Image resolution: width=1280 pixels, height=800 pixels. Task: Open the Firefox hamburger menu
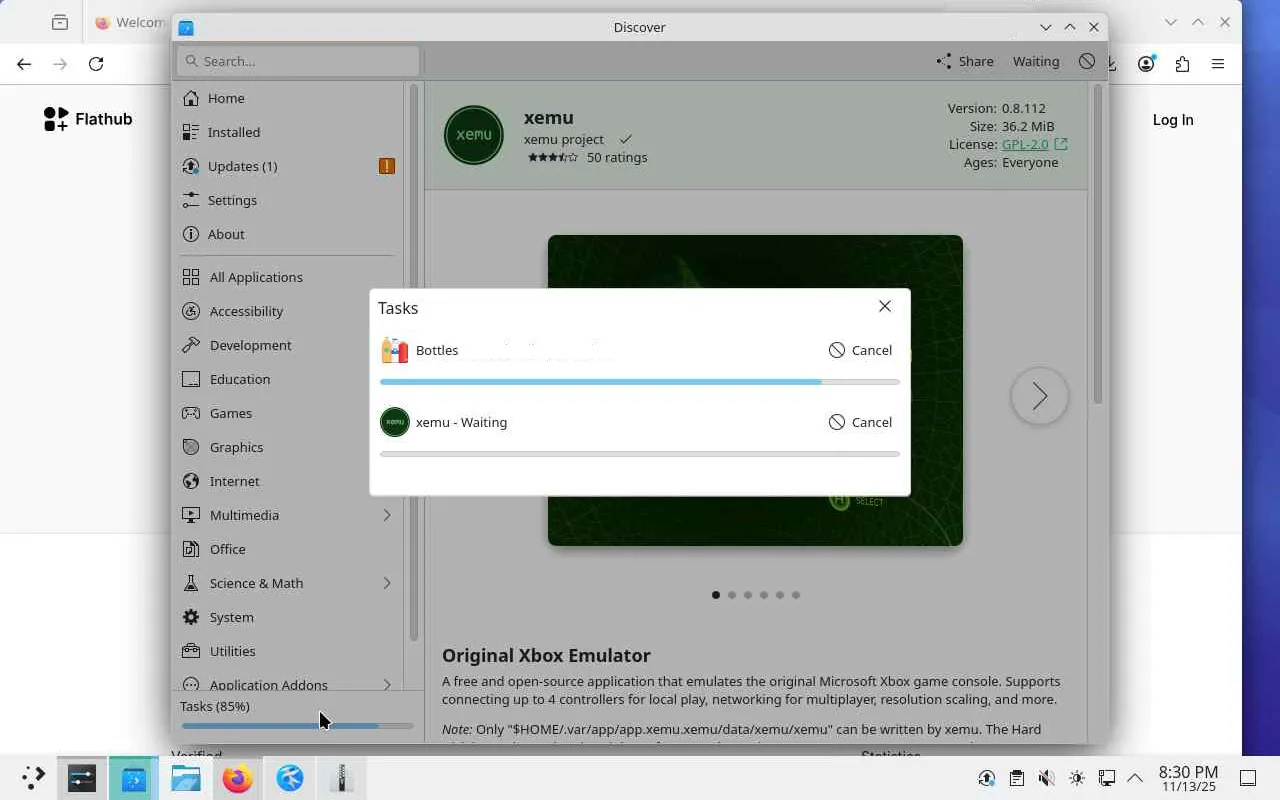1218,64
